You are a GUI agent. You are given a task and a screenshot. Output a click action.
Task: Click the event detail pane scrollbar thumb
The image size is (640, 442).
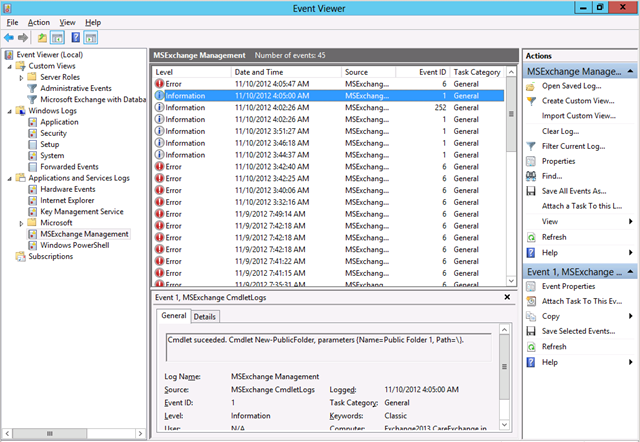[x=504, y=366]
